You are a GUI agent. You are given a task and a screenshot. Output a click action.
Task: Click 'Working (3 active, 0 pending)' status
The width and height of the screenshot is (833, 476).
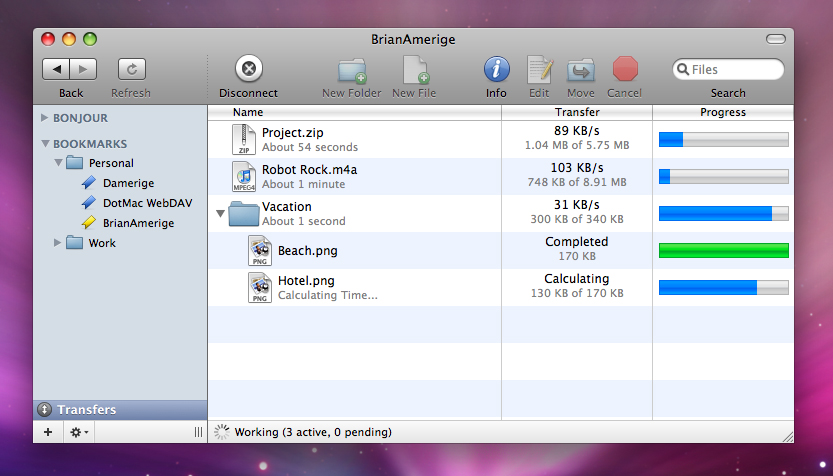(x=313, y=432)
